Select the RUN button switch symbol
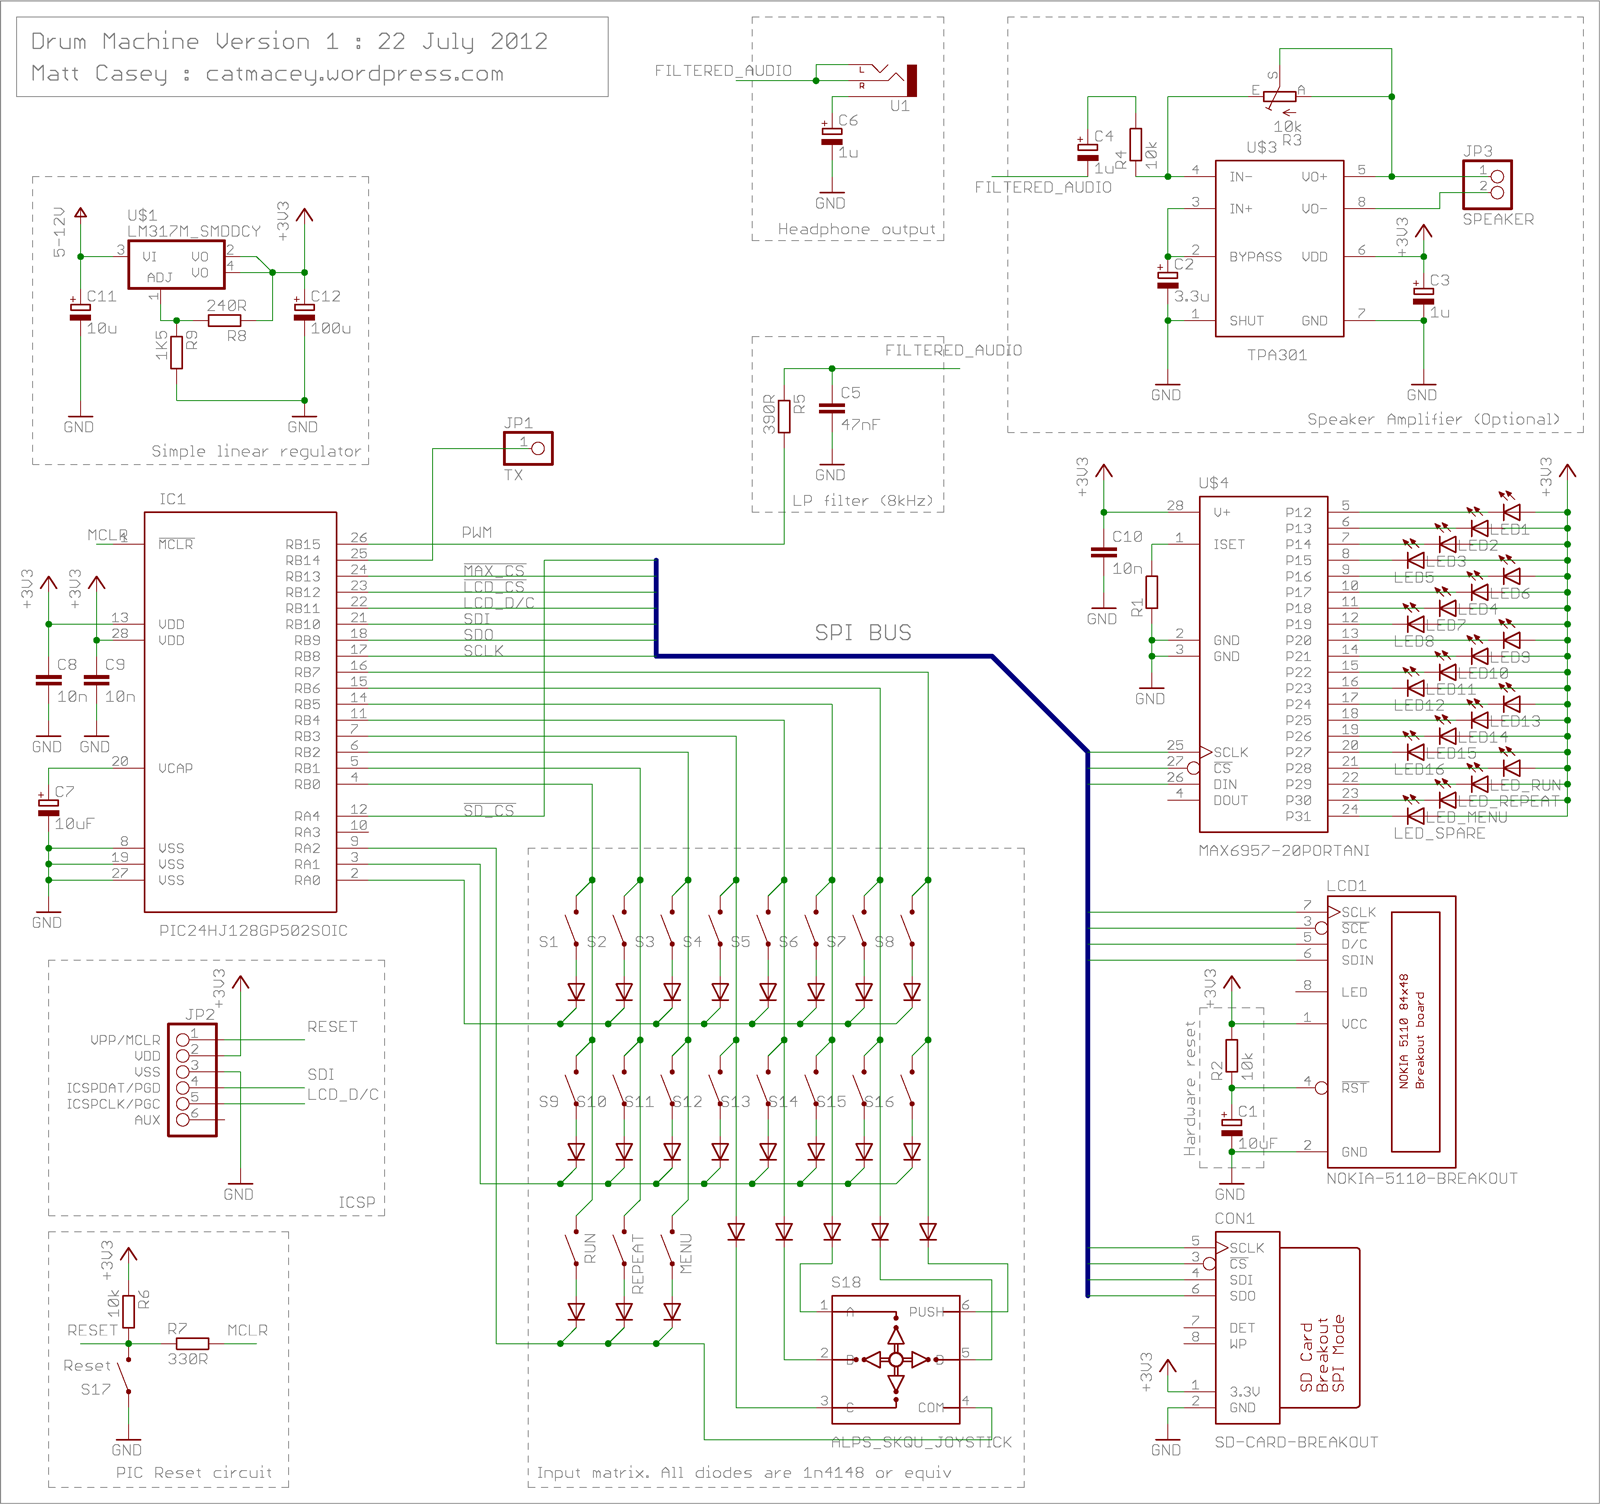The width and height of the screenshot is (1600, 1504). tap(574, 1248)
